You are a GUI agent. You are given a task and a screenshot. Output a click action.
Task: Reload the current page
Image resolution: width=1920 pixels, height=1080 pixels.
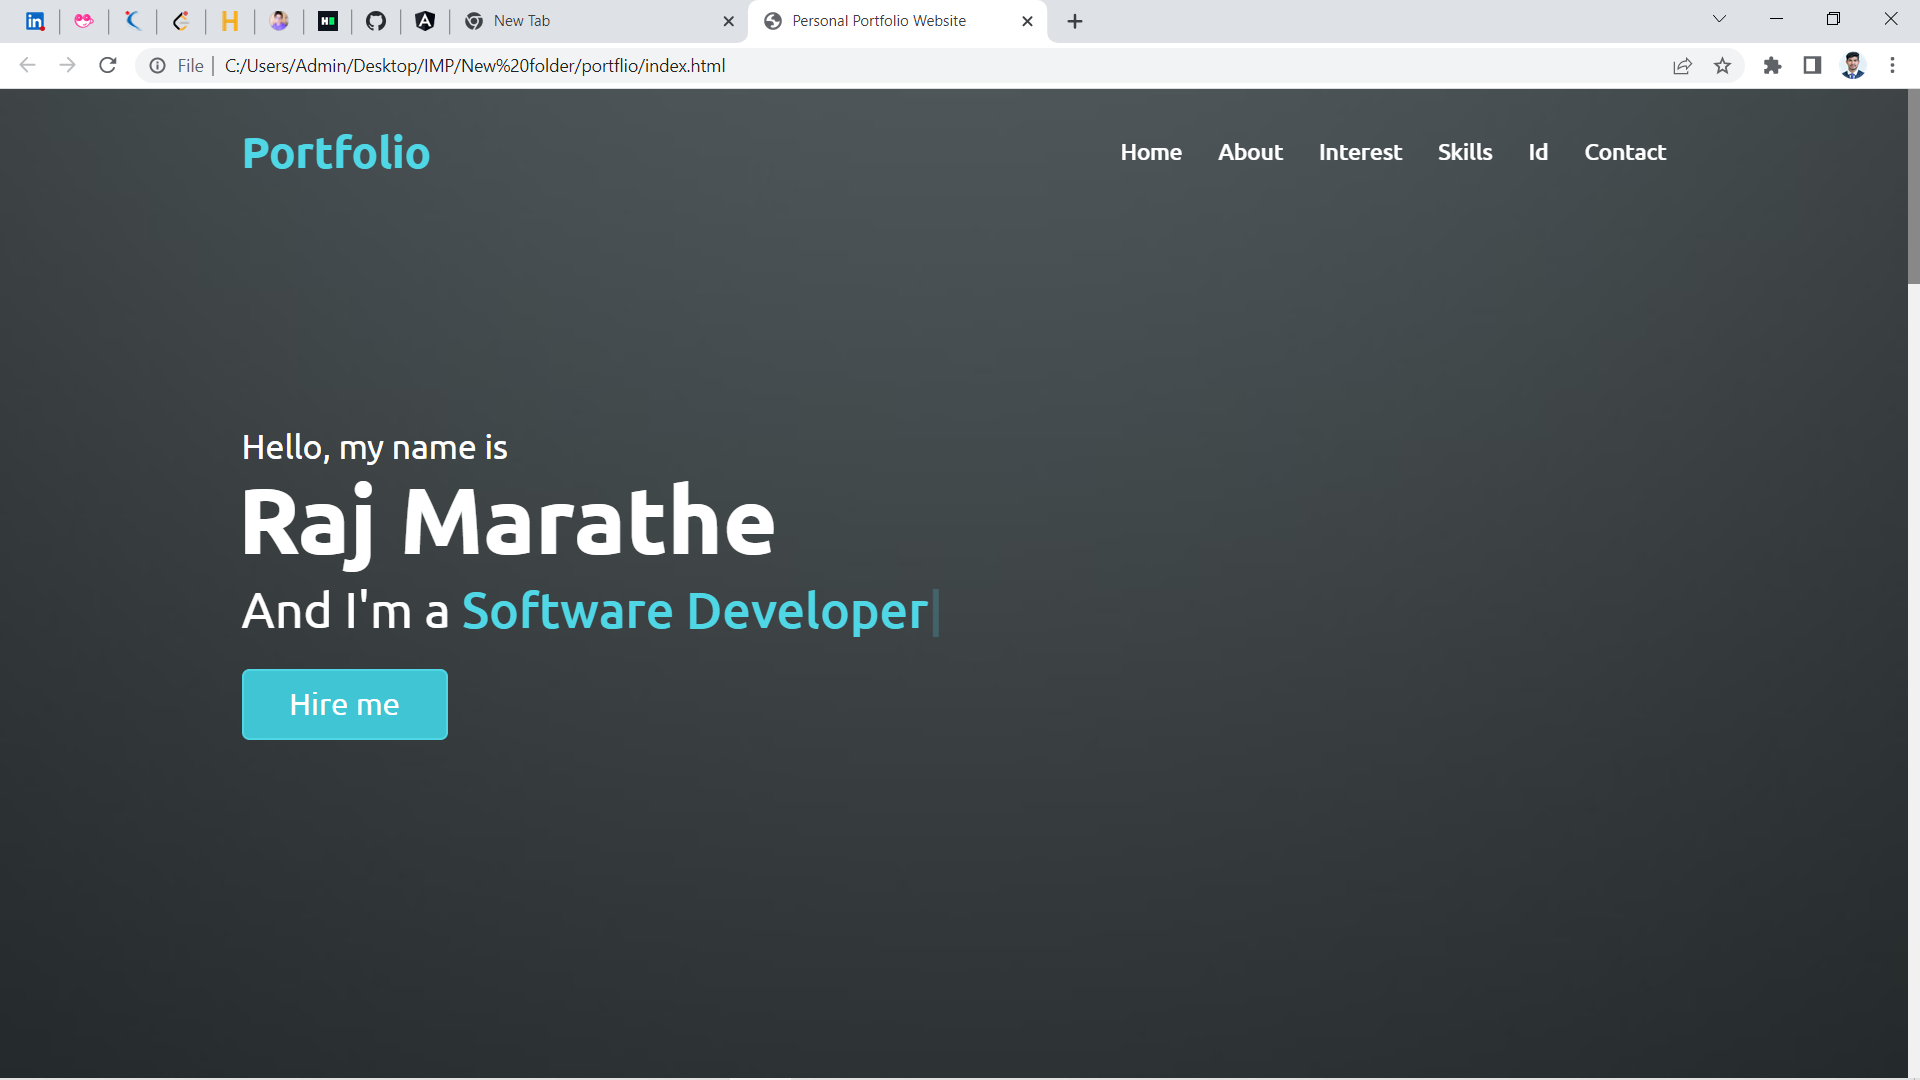tap(108, 66)
